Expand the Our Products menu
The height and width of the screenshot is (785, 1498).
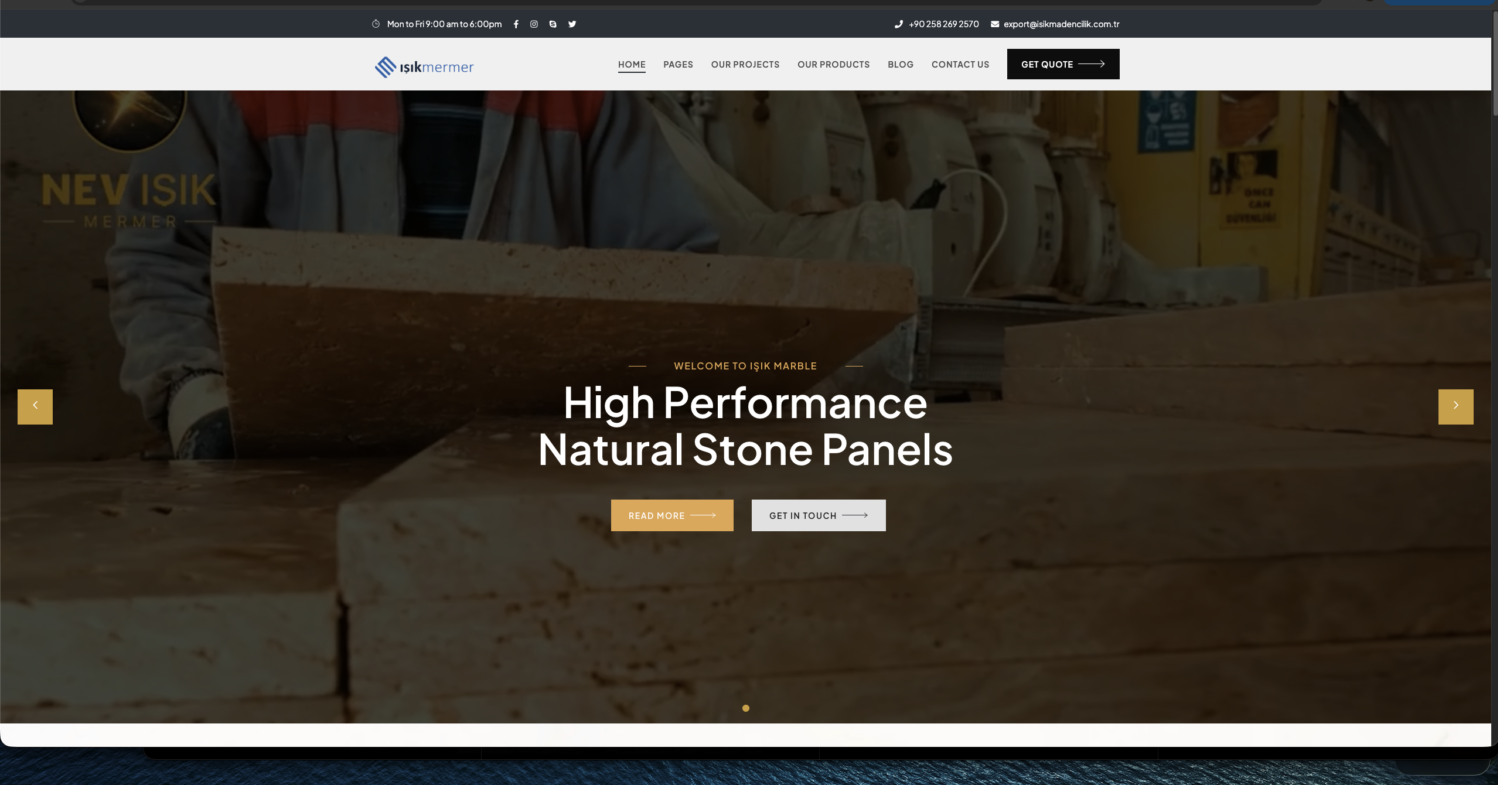833,64
